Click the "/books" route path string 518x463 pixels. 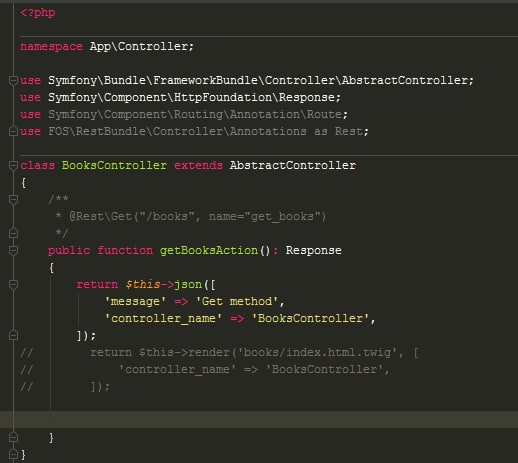[x=167, y=217]
